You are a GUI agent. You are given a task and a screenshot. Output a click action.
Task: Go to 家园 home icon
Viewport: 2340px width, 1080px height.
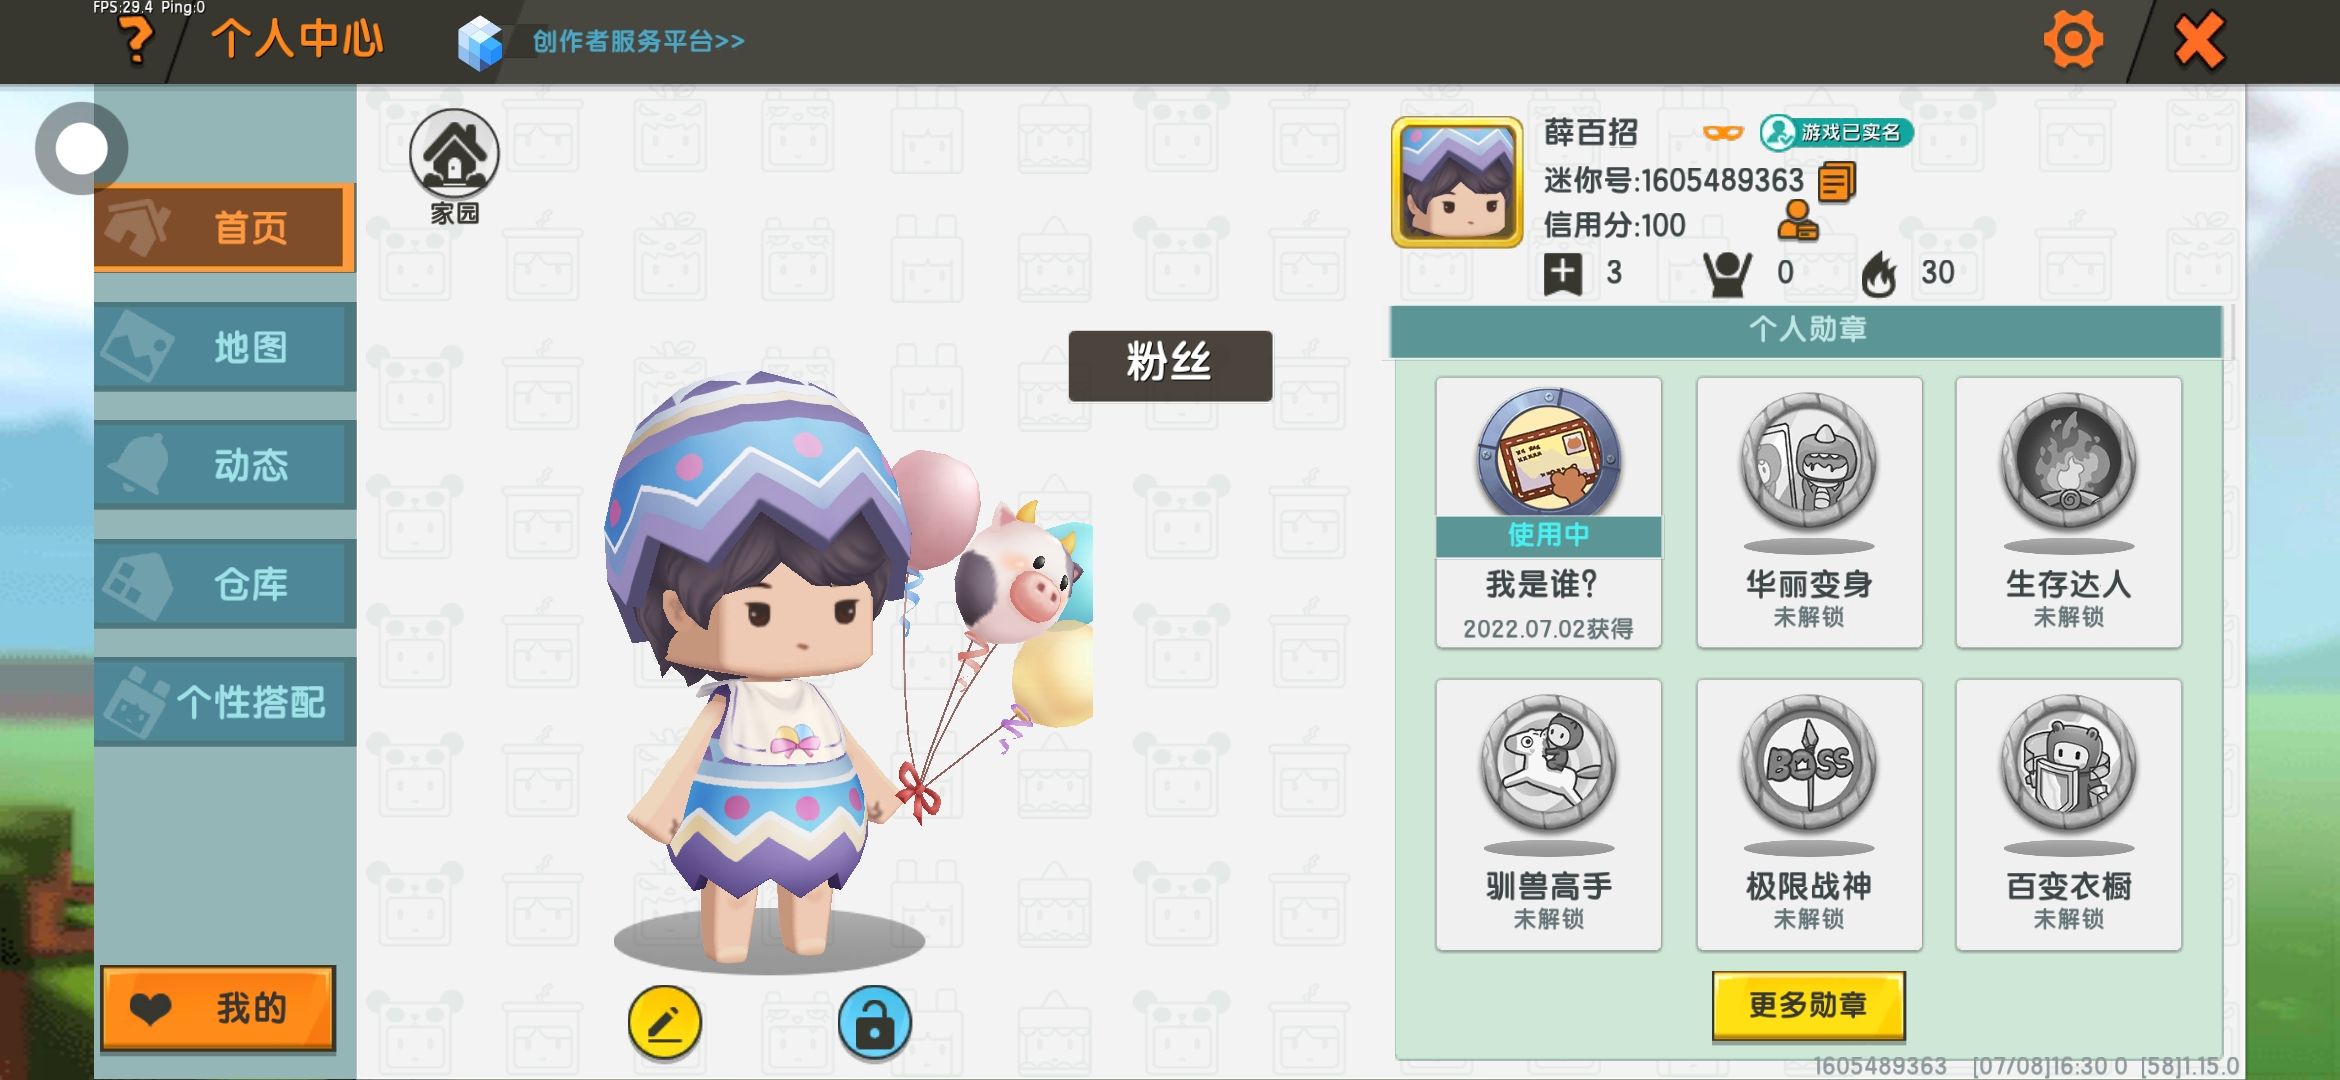pyautogui.click(x=454, y=166)
